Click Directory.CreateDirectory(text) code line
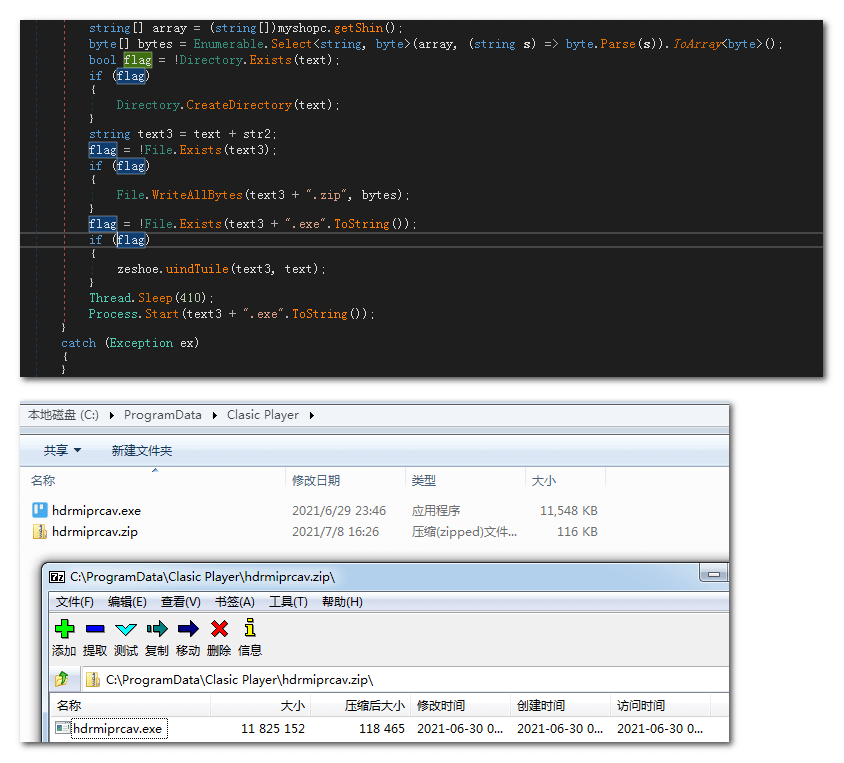The height and width of the screenshot is (763, 844). coord(228,105)
